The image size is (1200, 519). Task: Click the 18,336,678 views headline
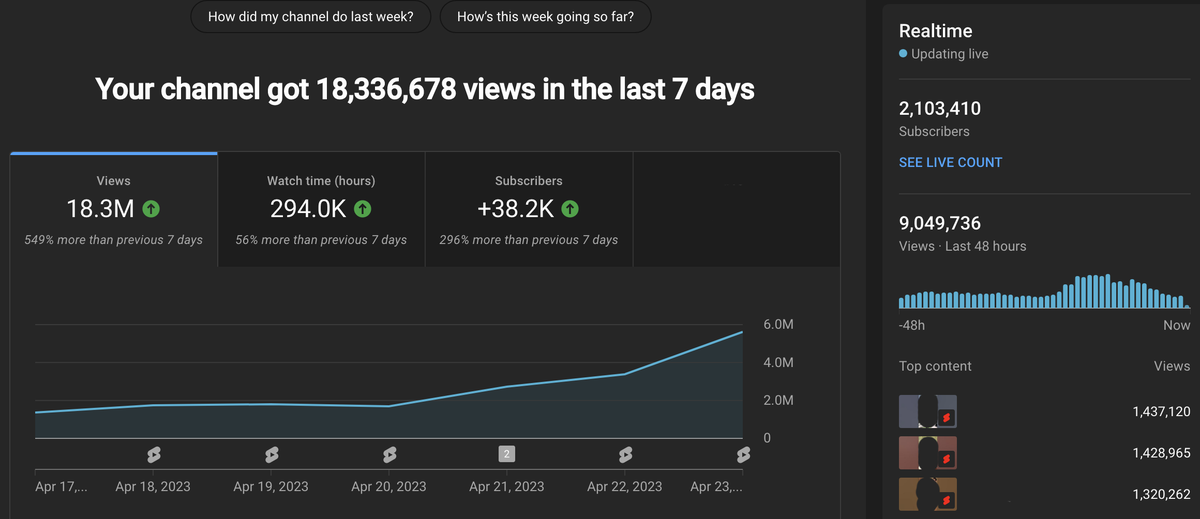tap(425, 90)
